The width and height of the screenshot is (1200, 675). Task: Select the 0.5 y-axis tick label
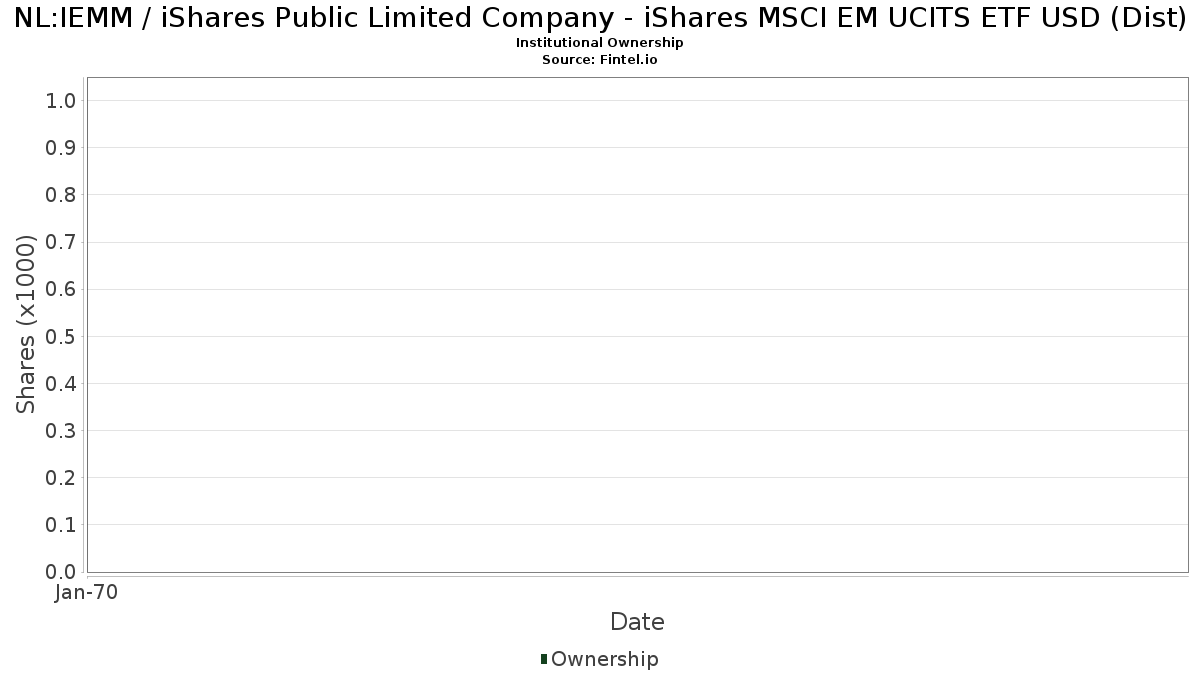click(x=61, y=336)
